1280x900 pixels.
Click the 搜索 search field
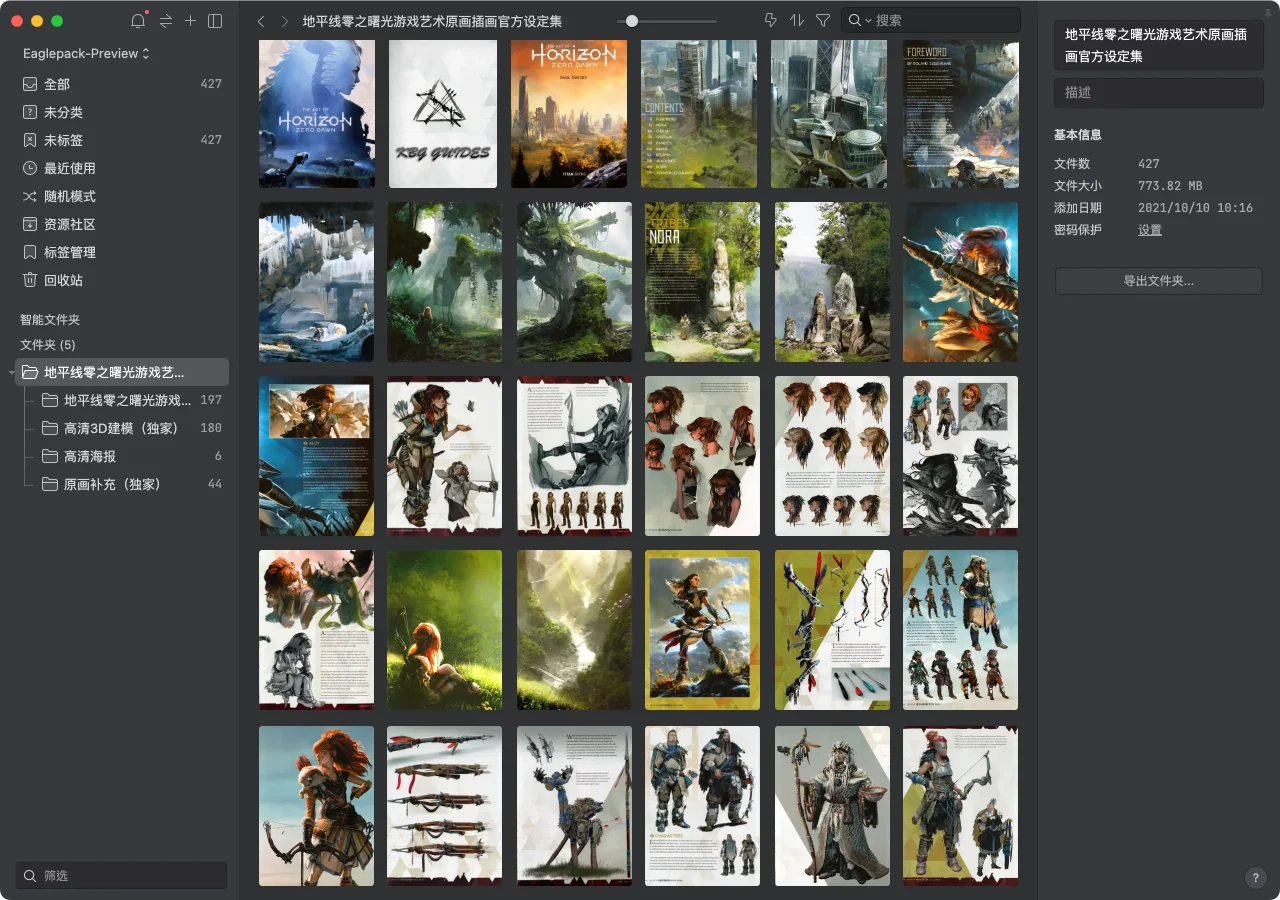click(930, 20)
